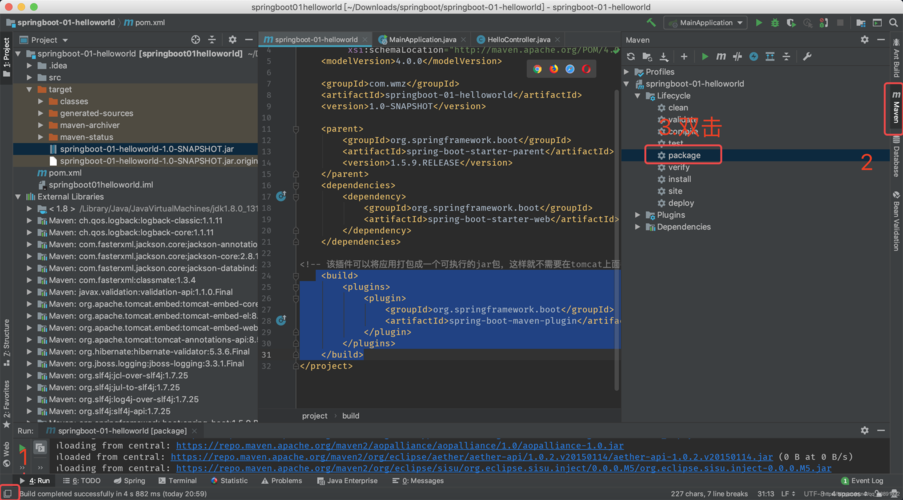
Task: Open the aopalliance-1.0.jar download link
Action: pos(400,446)
